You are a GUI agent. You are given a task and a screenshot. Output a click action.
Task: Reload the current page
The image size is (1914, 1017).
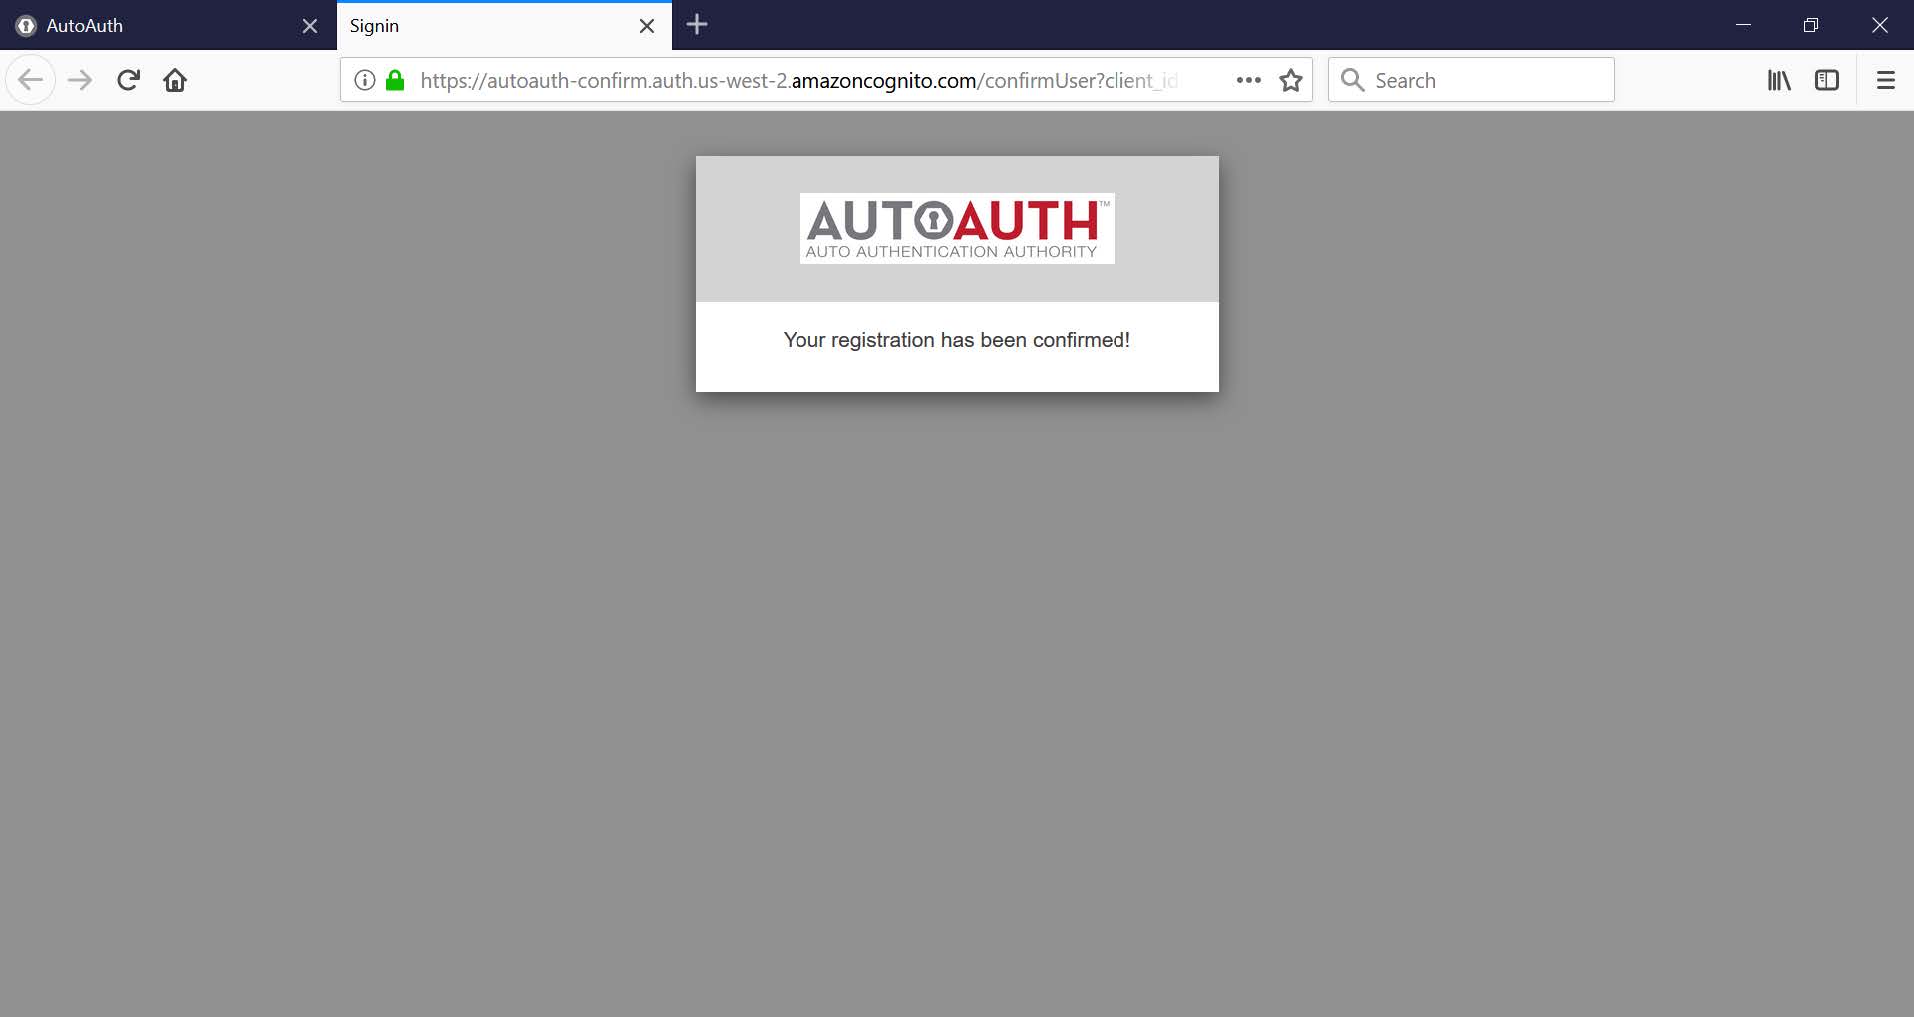pyautogui.click(x=128, y=80)
